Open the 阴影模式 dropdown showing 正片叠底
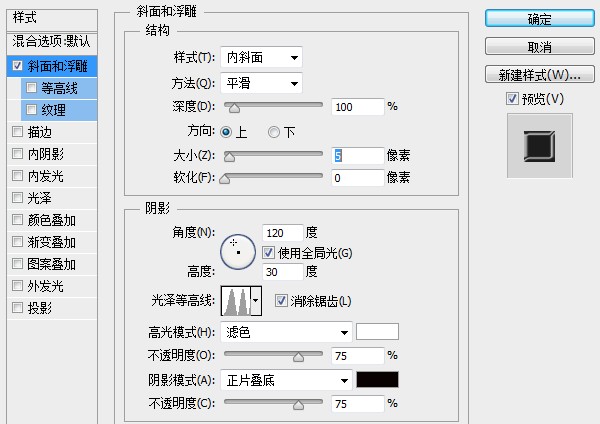This screenshot has height=424, width=600. (x=286, y=380)
